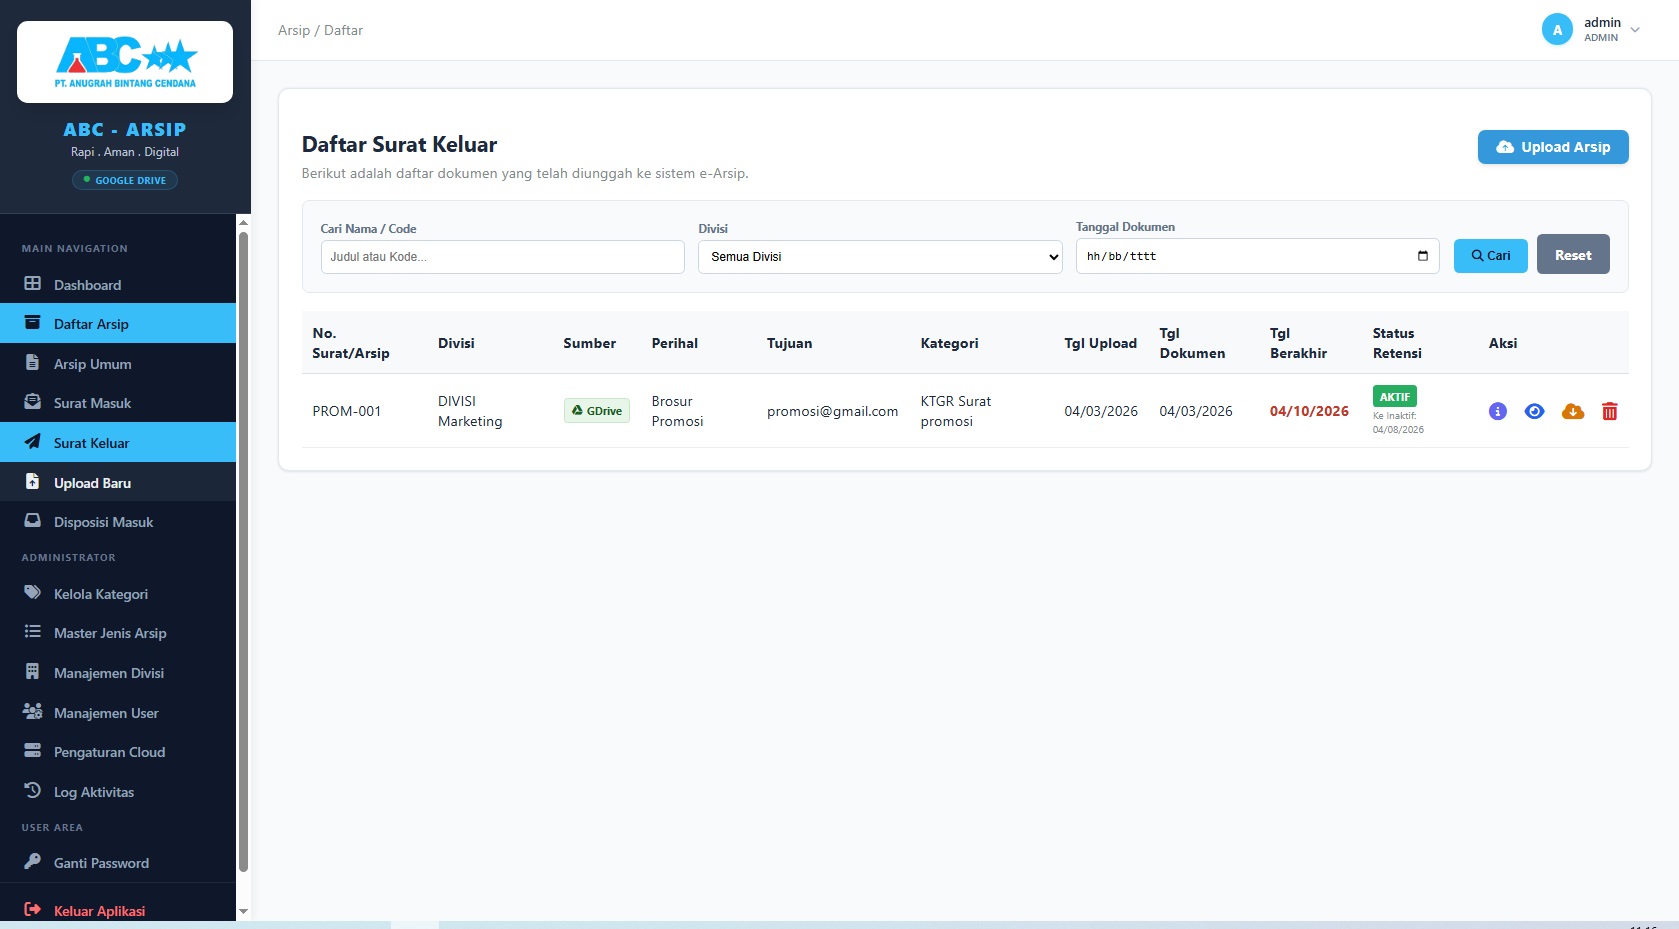1679x929 pixels.
Task: Open Kelola Kategori admin page
Action: click(x=118, y=593)
